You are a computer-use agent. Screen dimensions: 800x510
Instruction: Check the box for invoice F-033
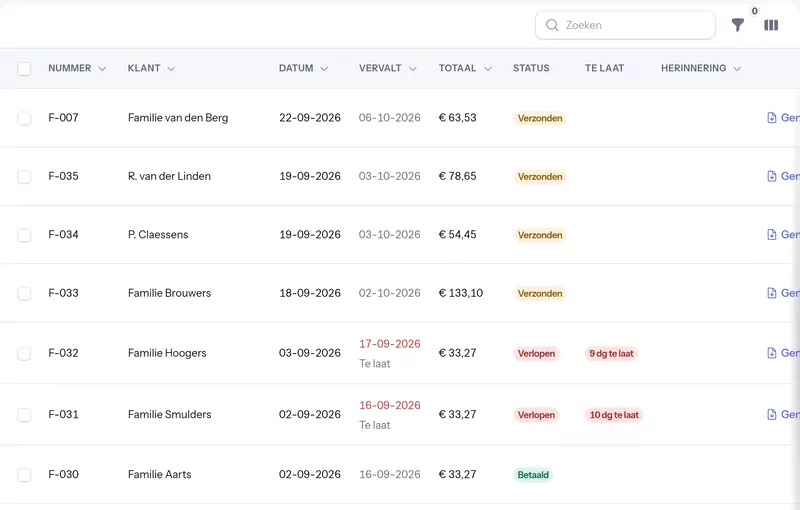point(24,293)
